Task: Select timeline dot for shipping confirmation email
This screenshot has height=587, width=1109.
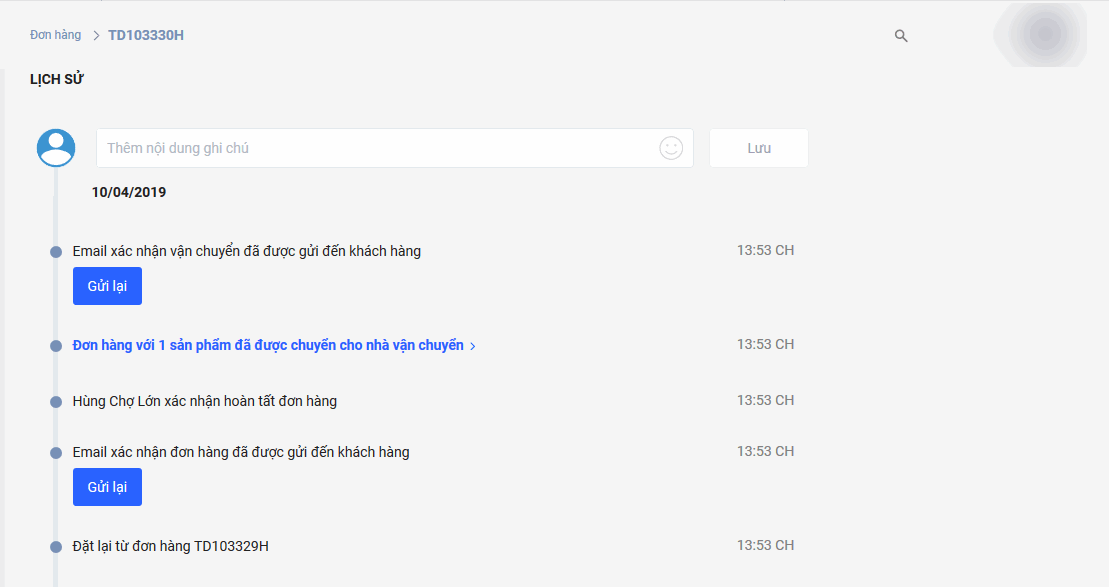Action: 56,252
